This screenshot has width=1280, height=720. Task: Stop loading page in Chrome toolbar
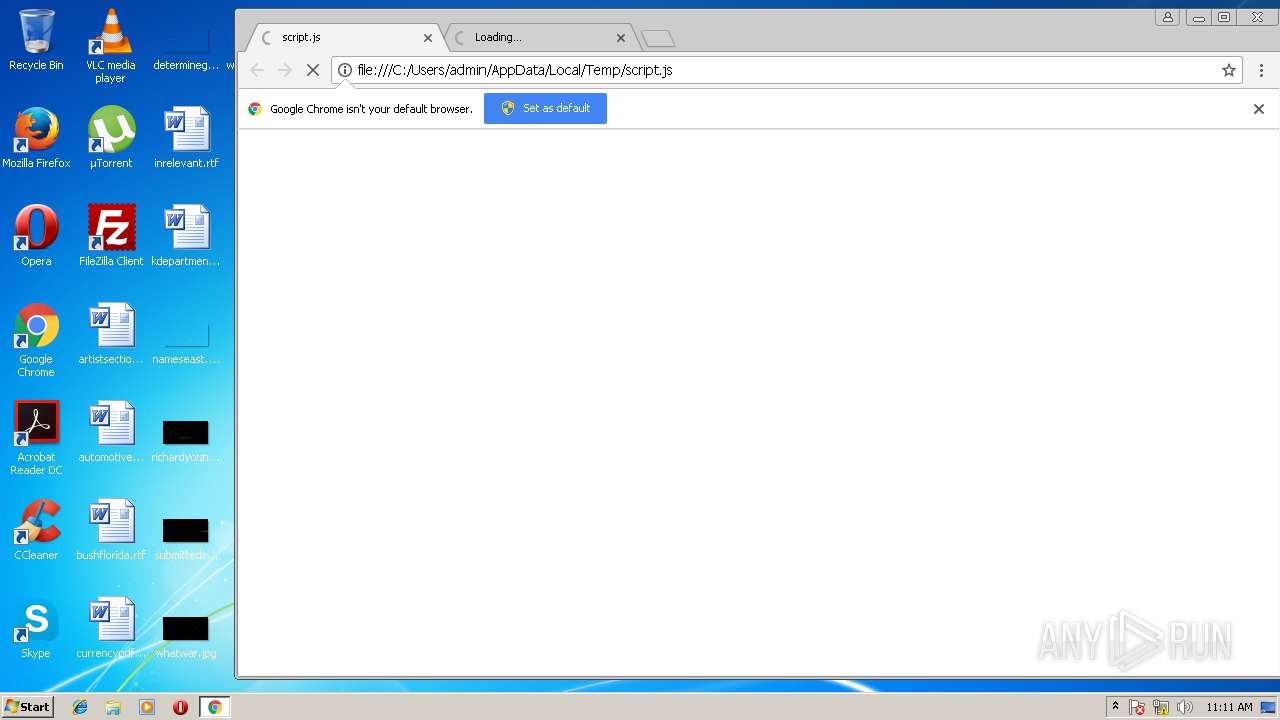312,70
